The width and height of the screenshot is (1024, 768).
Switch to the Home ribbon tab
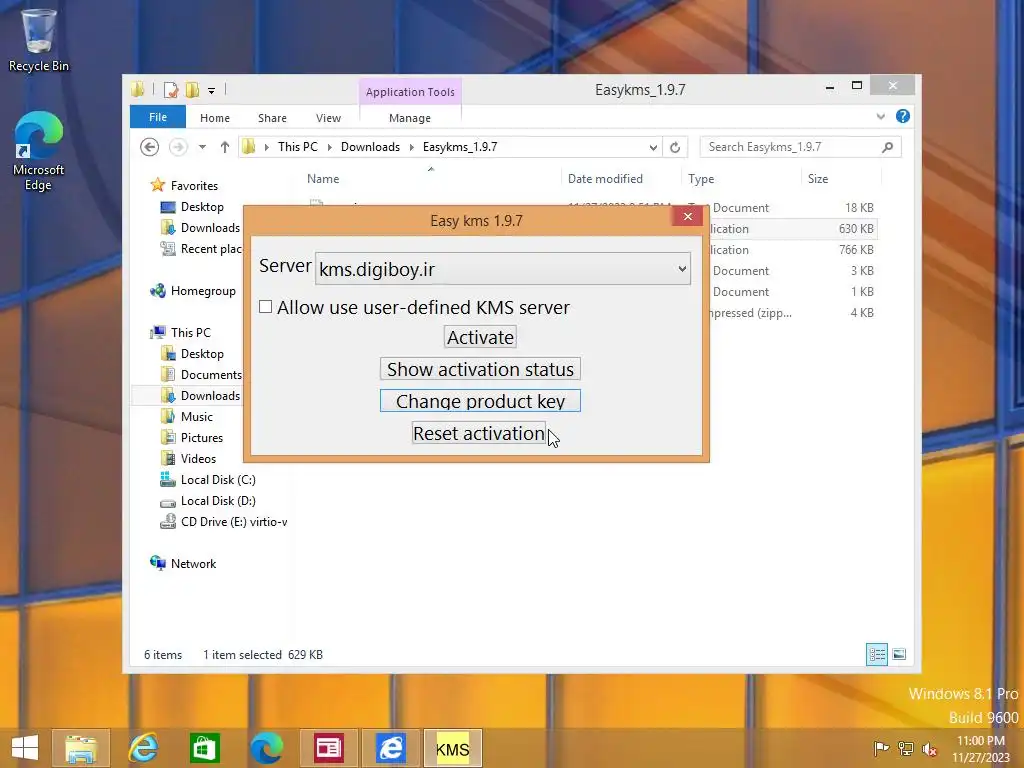tap(215, 118)
